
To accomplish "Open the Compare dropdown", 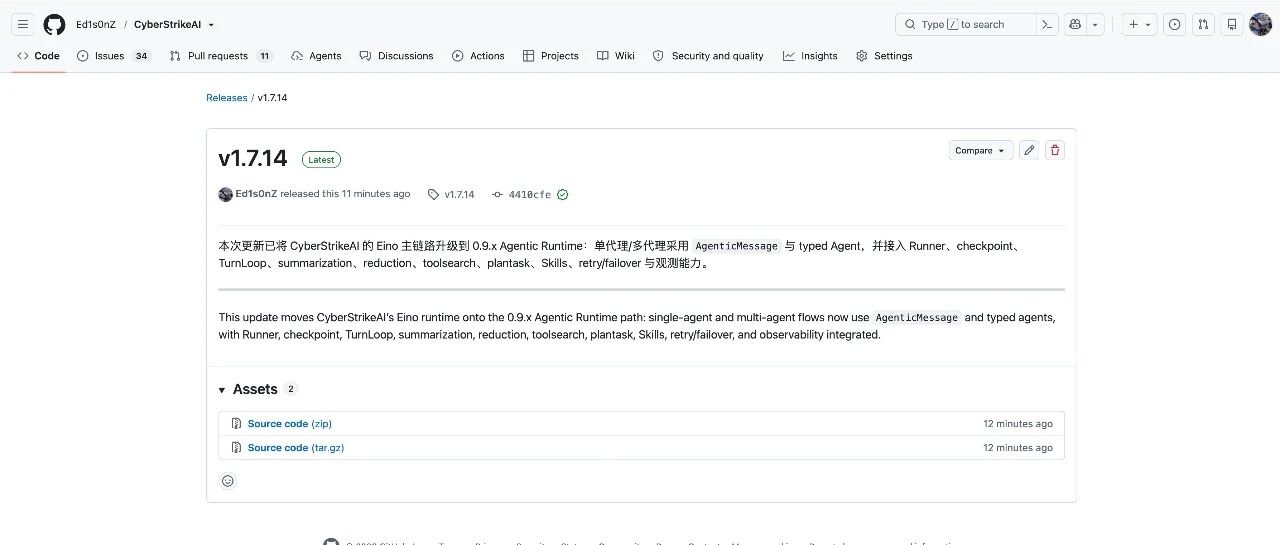I will pyautogui.click(x=980, y=150).
